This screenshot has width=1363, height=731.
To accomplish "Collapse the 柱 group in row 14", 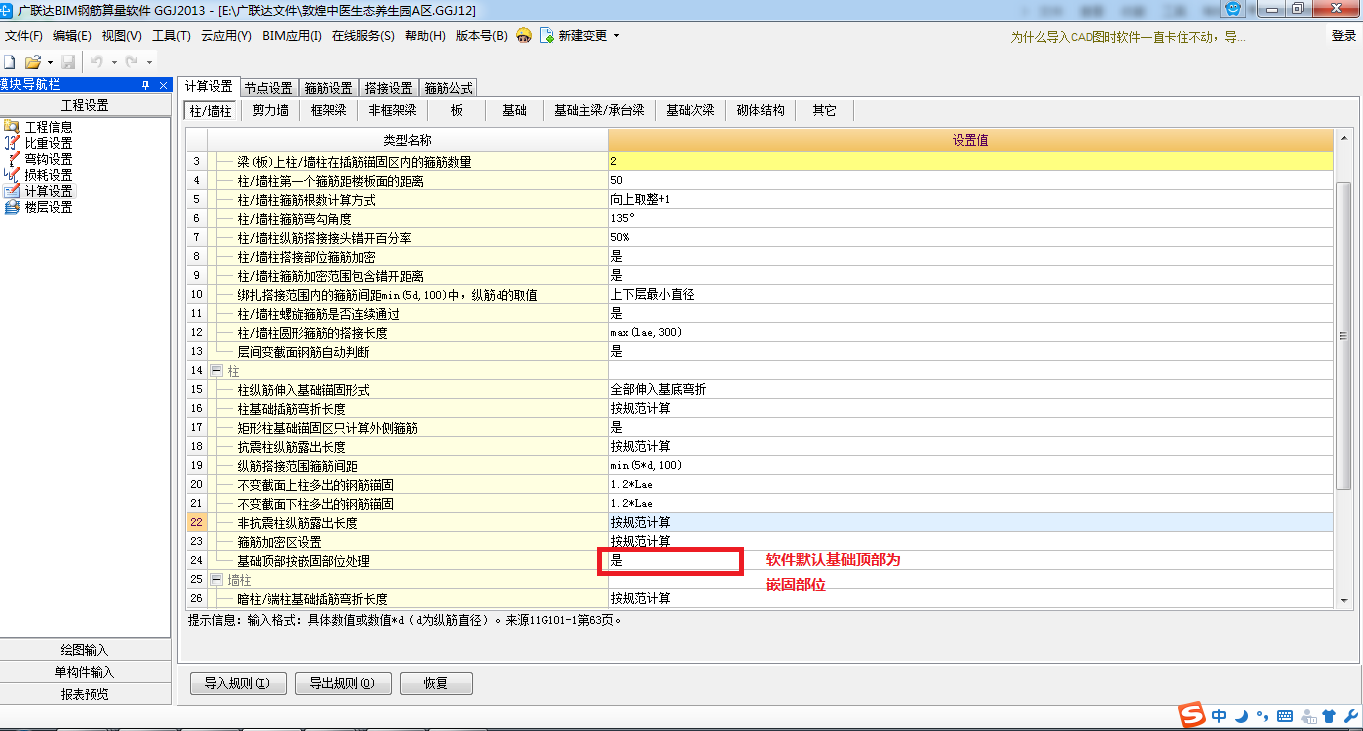I will point(217,370).
